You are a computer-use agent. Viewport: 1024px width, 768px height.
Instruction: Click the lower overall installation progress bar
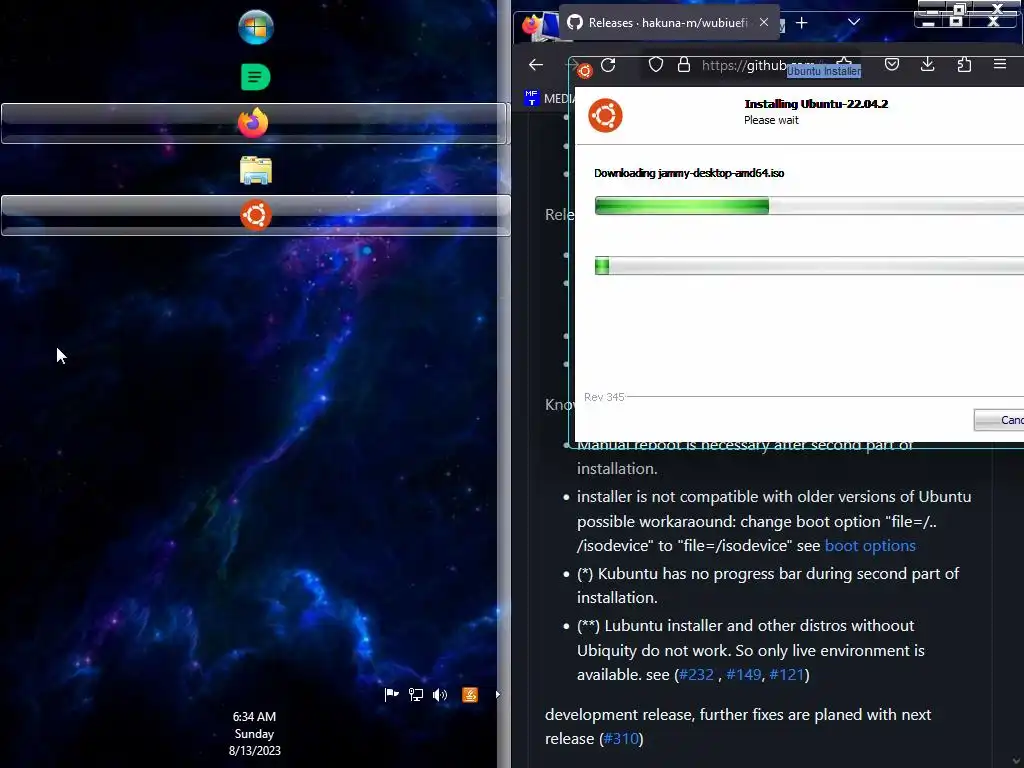point(809,266)
